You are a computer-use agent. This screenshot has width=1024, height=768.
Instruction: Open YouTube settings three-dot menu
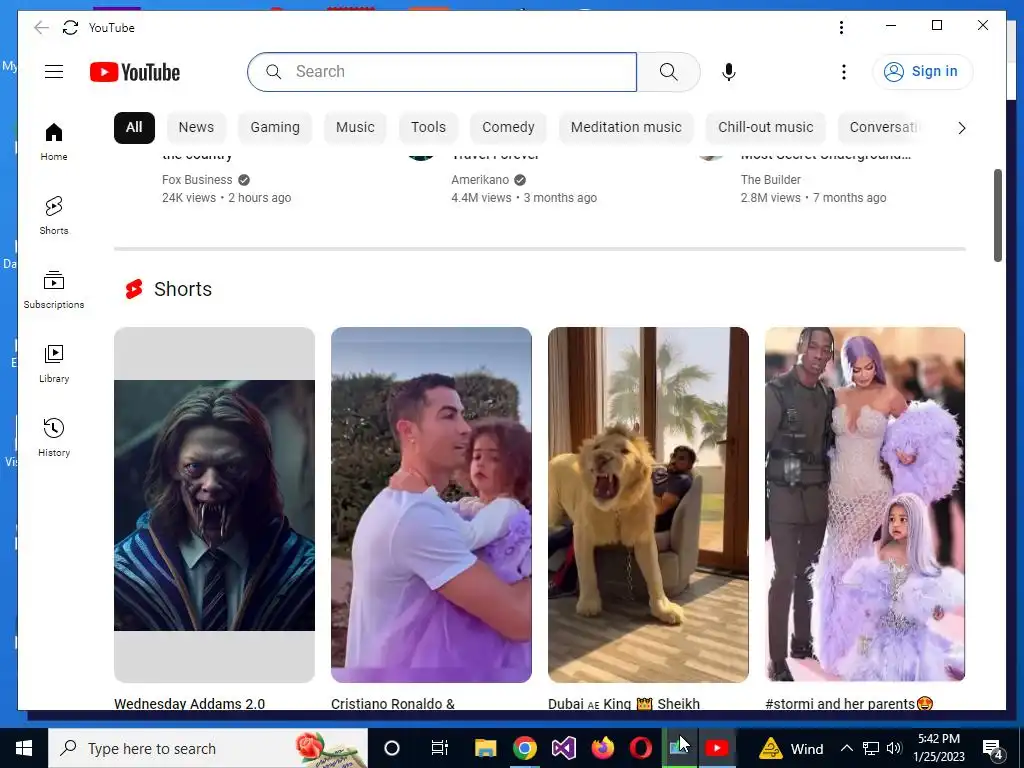pyautogui.click(x=844, y=72)
